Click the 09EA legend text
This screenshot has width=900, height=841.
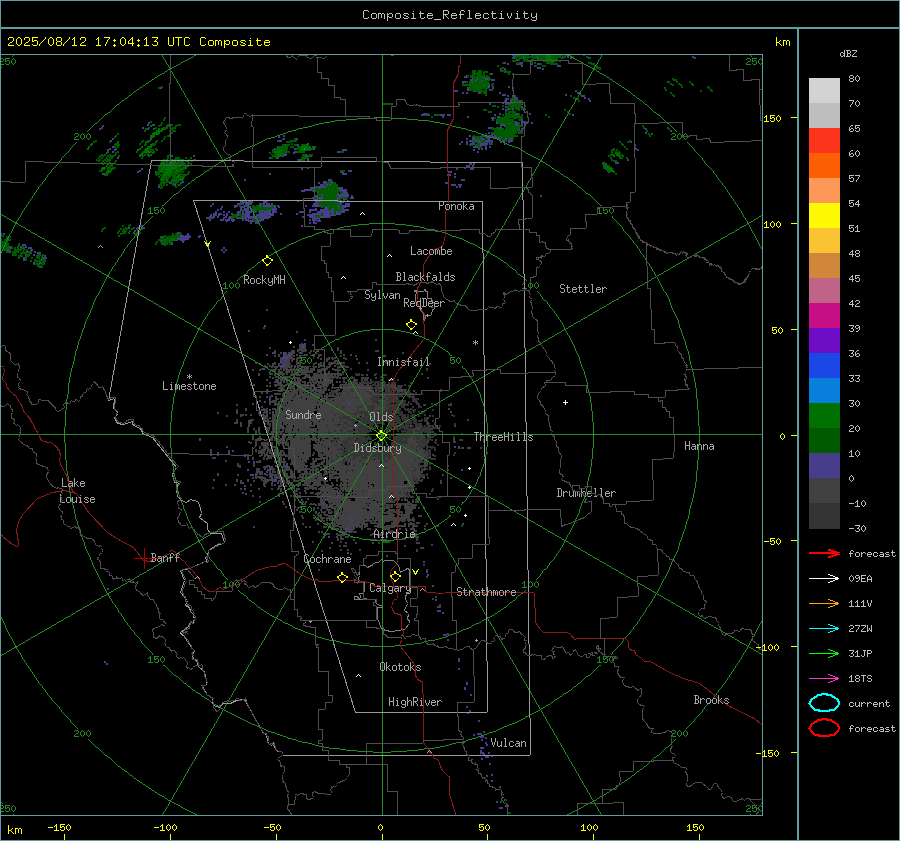tap(860, 579)
